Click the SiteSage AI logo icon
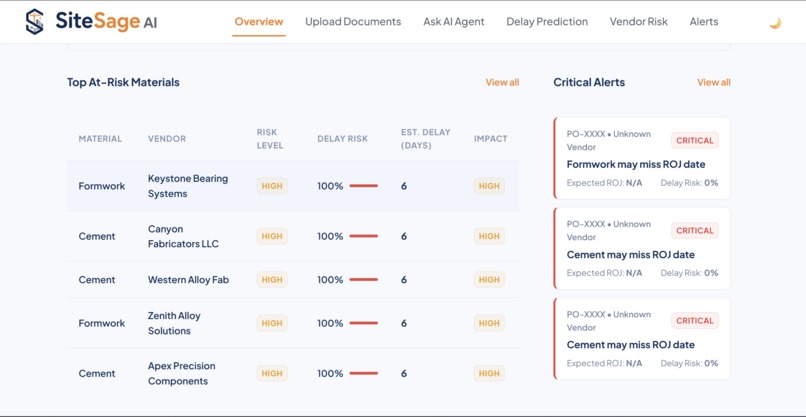The height and width of the screenshot is (417, 806). (34, 22)
